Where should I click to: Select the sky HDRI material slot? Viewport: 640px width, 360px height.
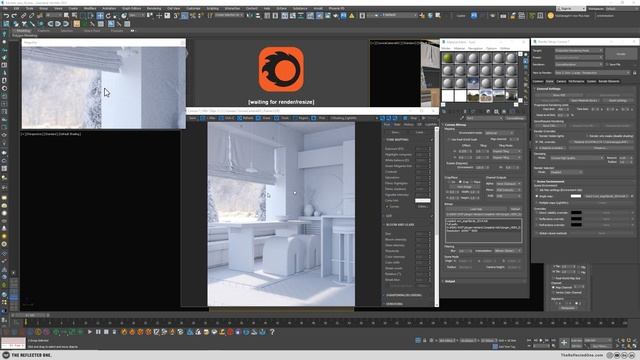[473, 83]
